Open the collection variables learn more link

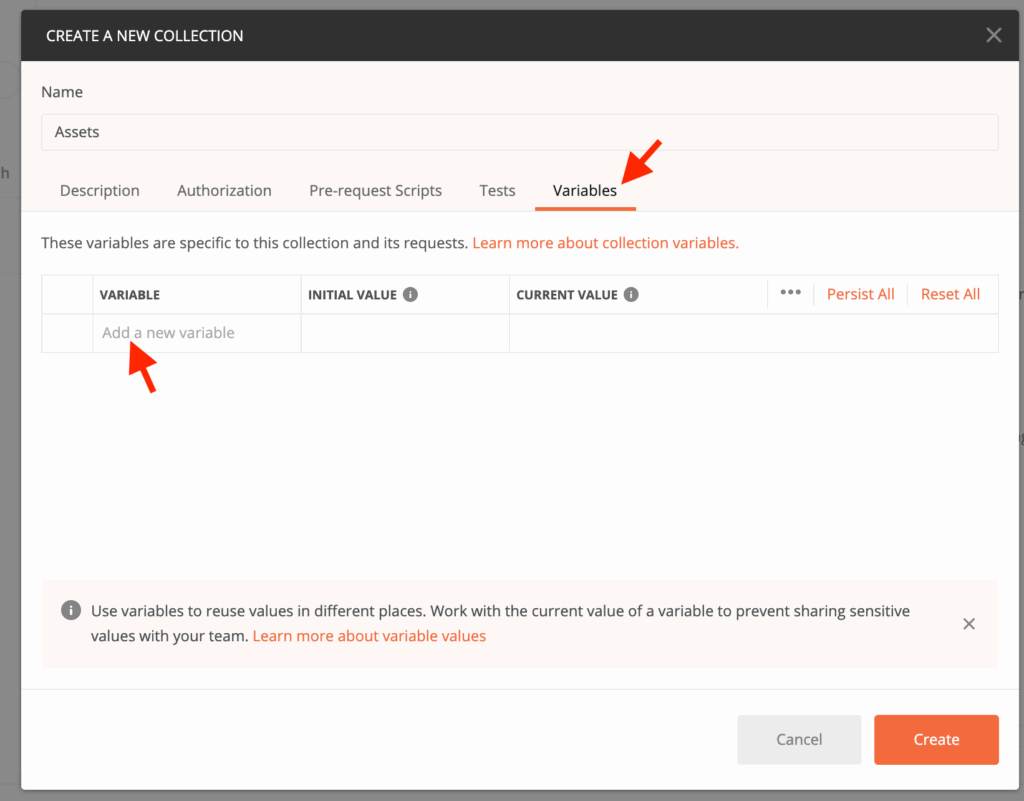point(604,242)
